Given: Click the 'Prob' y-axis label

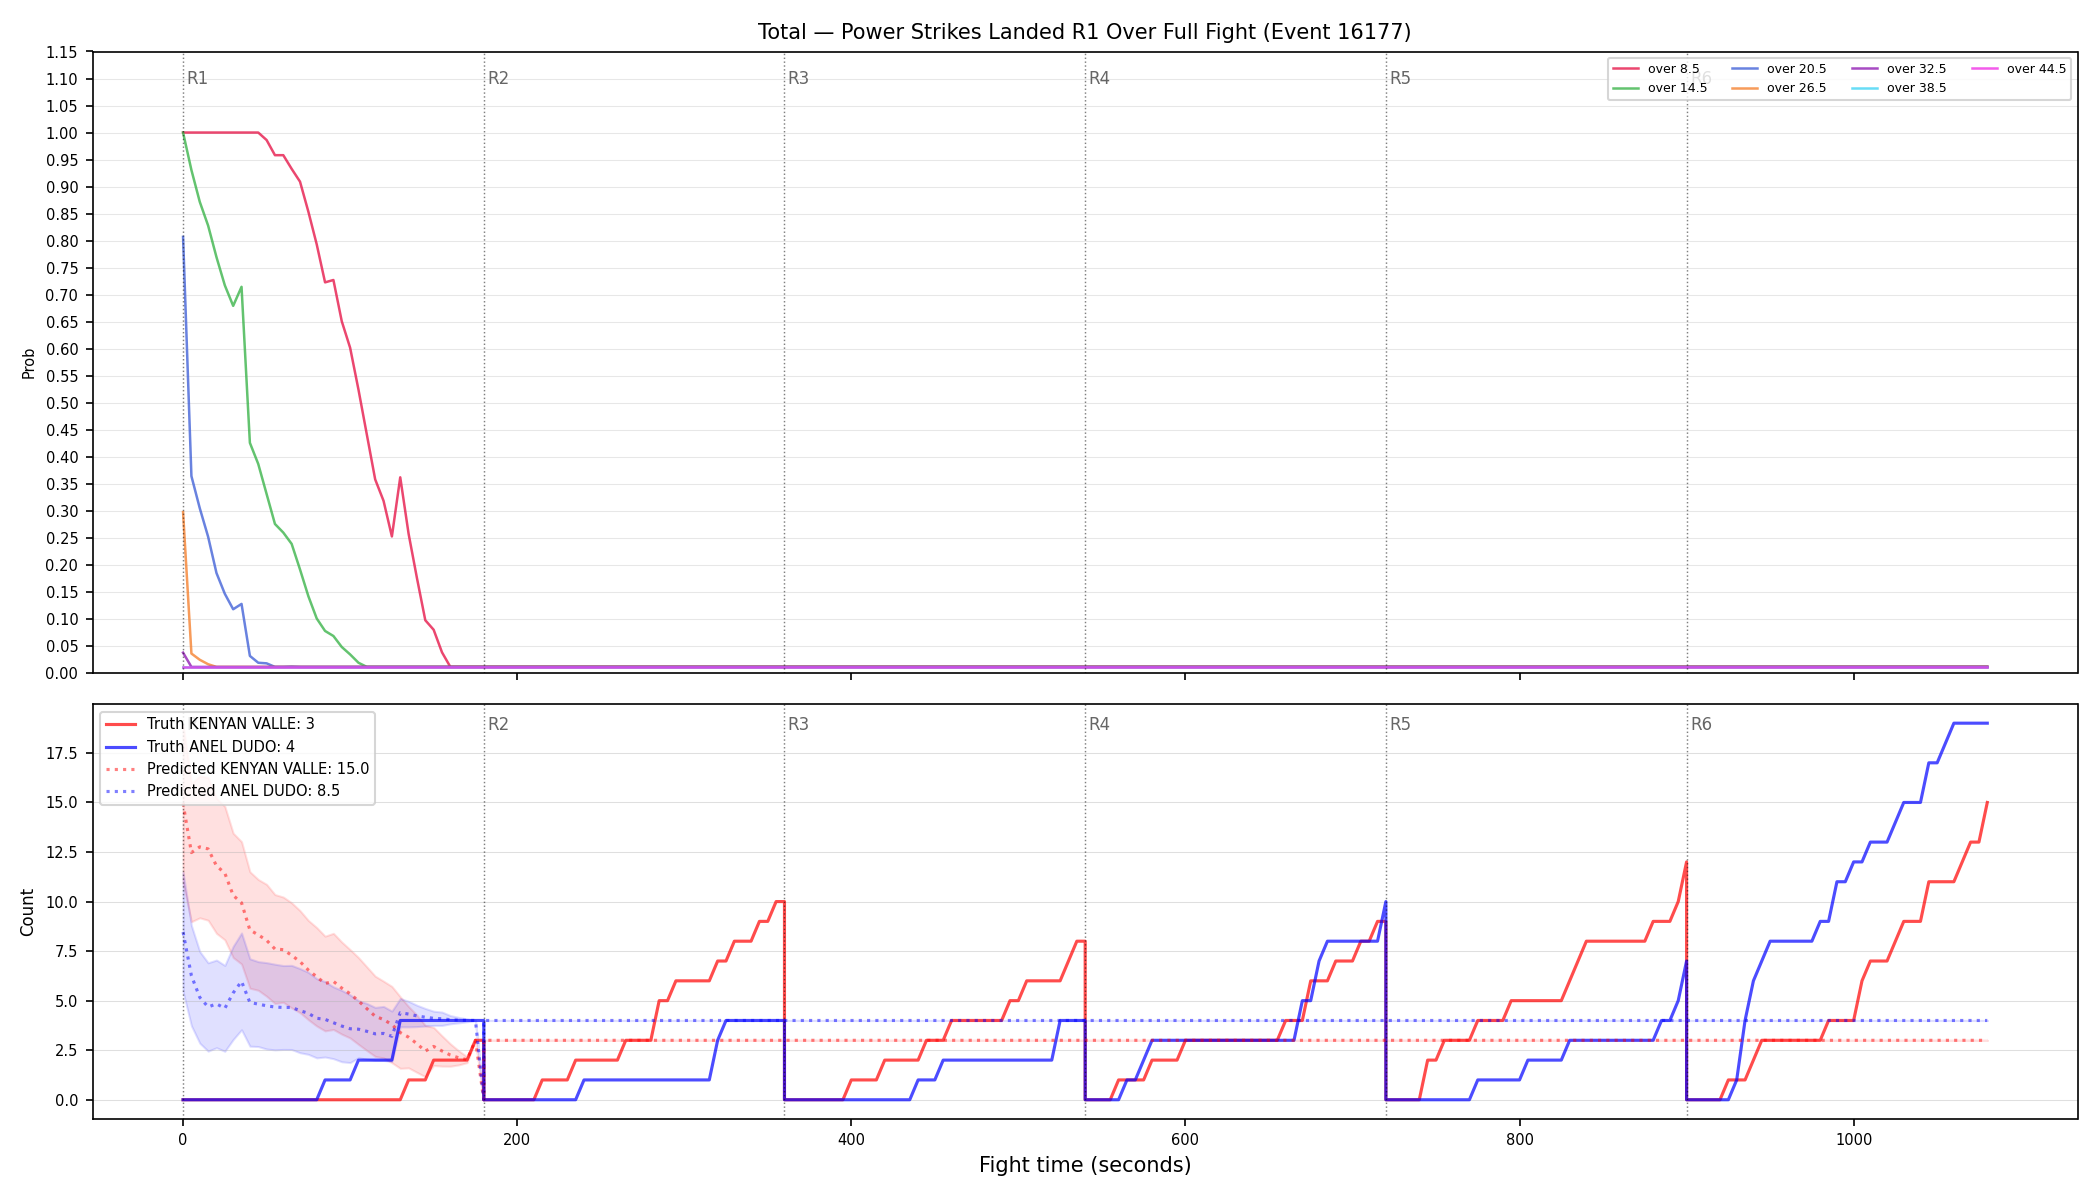Looking at the screenshot, I should click(29, 363).
